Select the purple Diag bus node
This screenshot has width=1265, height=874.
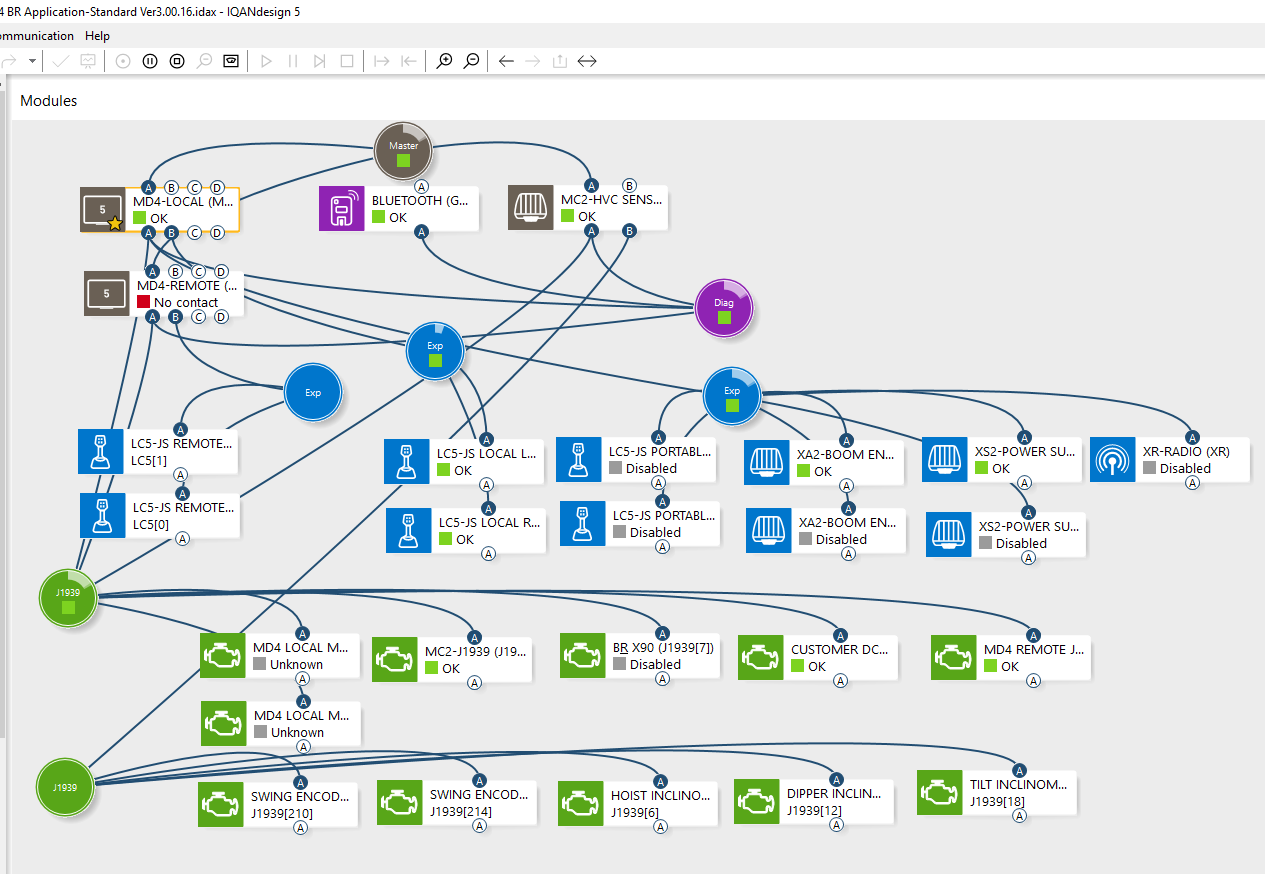click(x=724, y=308)
